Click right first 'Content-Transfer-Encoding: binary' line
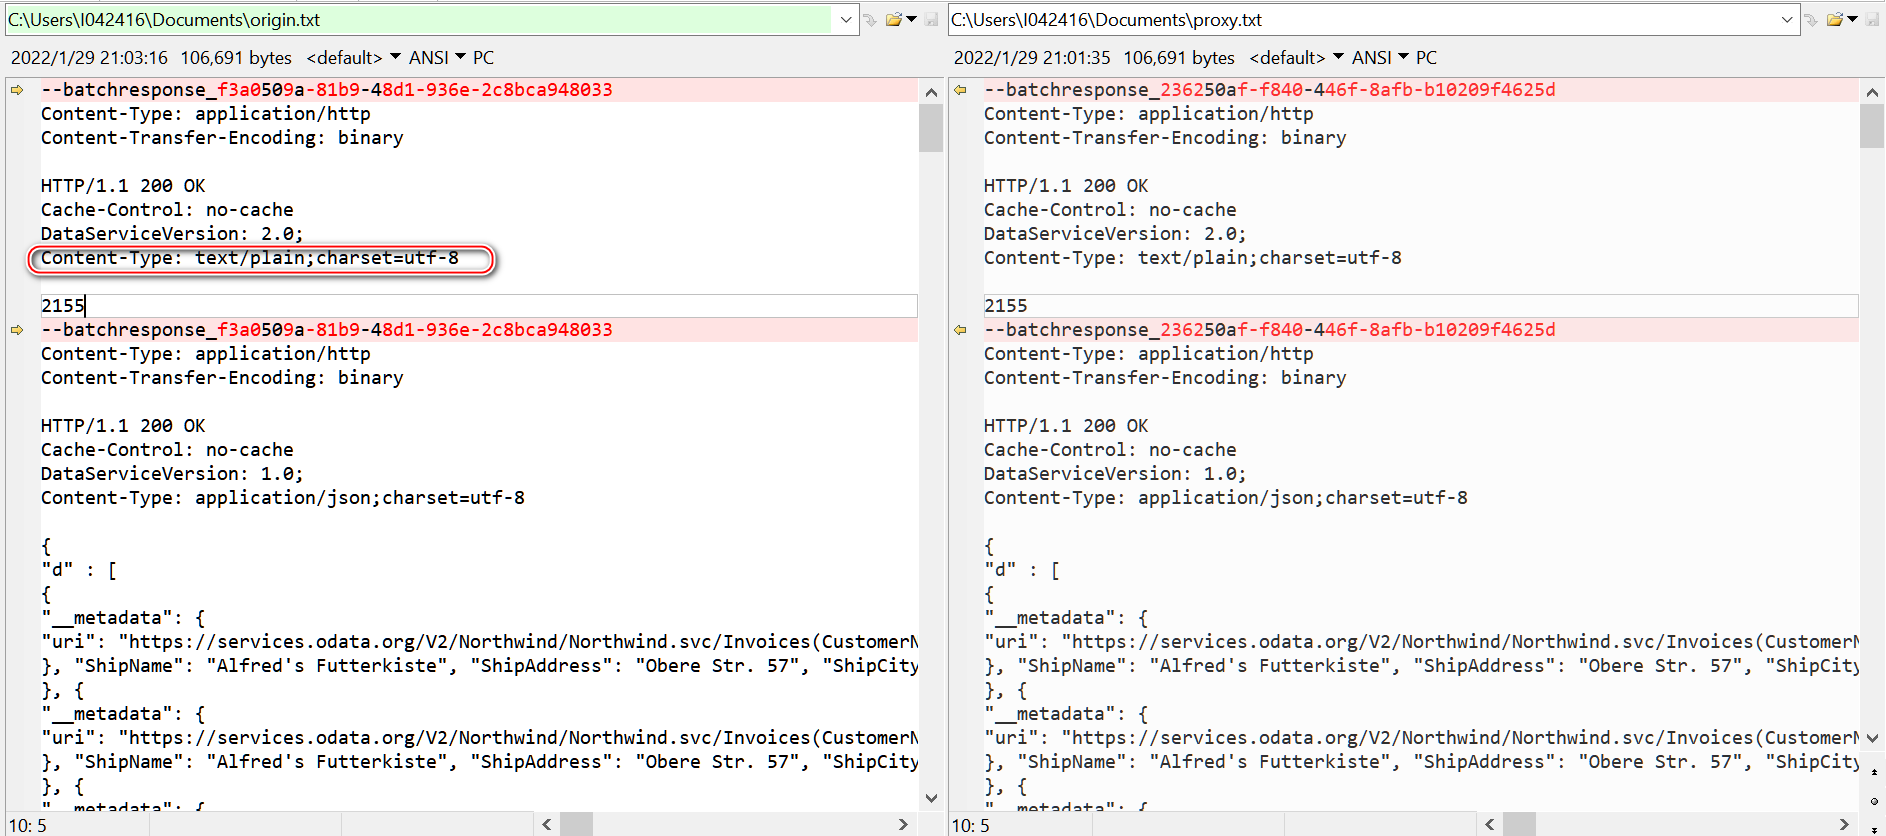This screenshot has width=1886, height=836. [1165, 138]
